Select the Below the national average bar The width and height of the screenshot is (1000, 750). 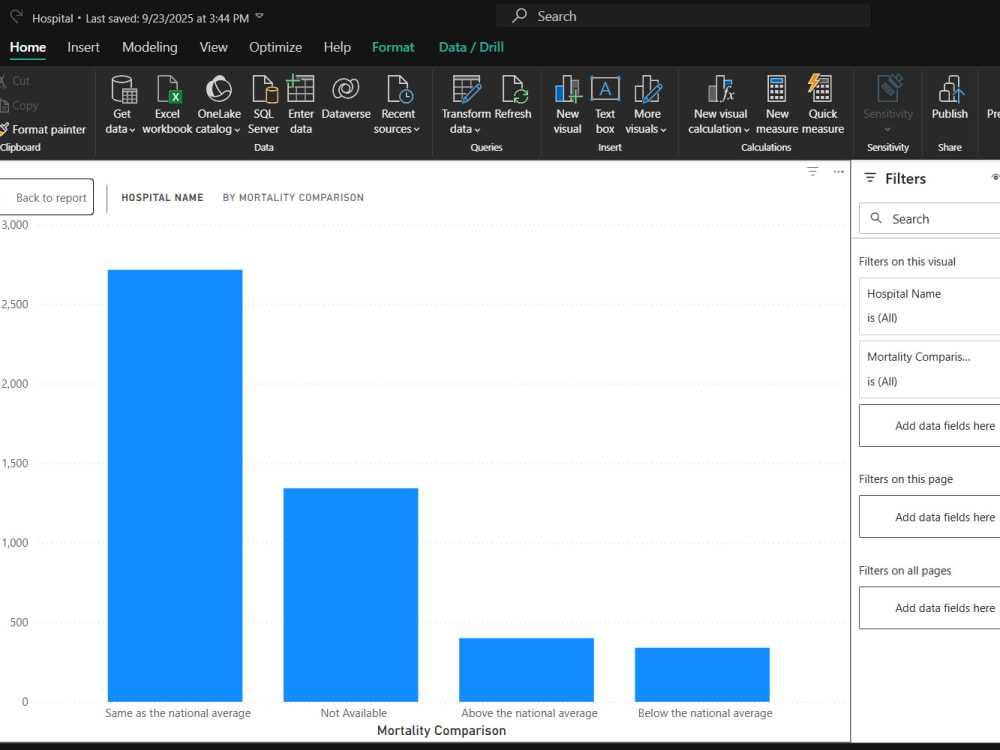click(702, 675)
